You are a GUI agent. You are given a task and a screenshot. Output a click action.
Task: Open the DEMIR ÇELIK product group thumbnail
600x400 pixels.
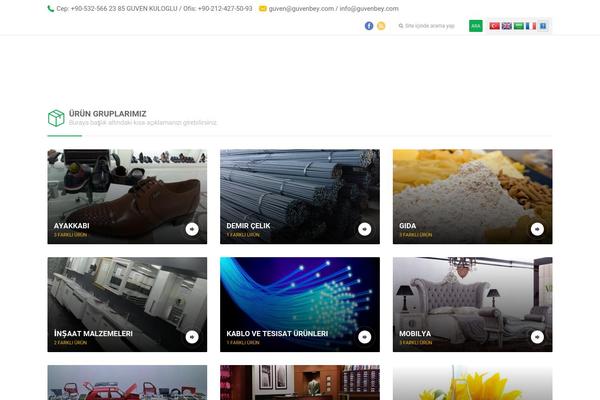(300, 196)
